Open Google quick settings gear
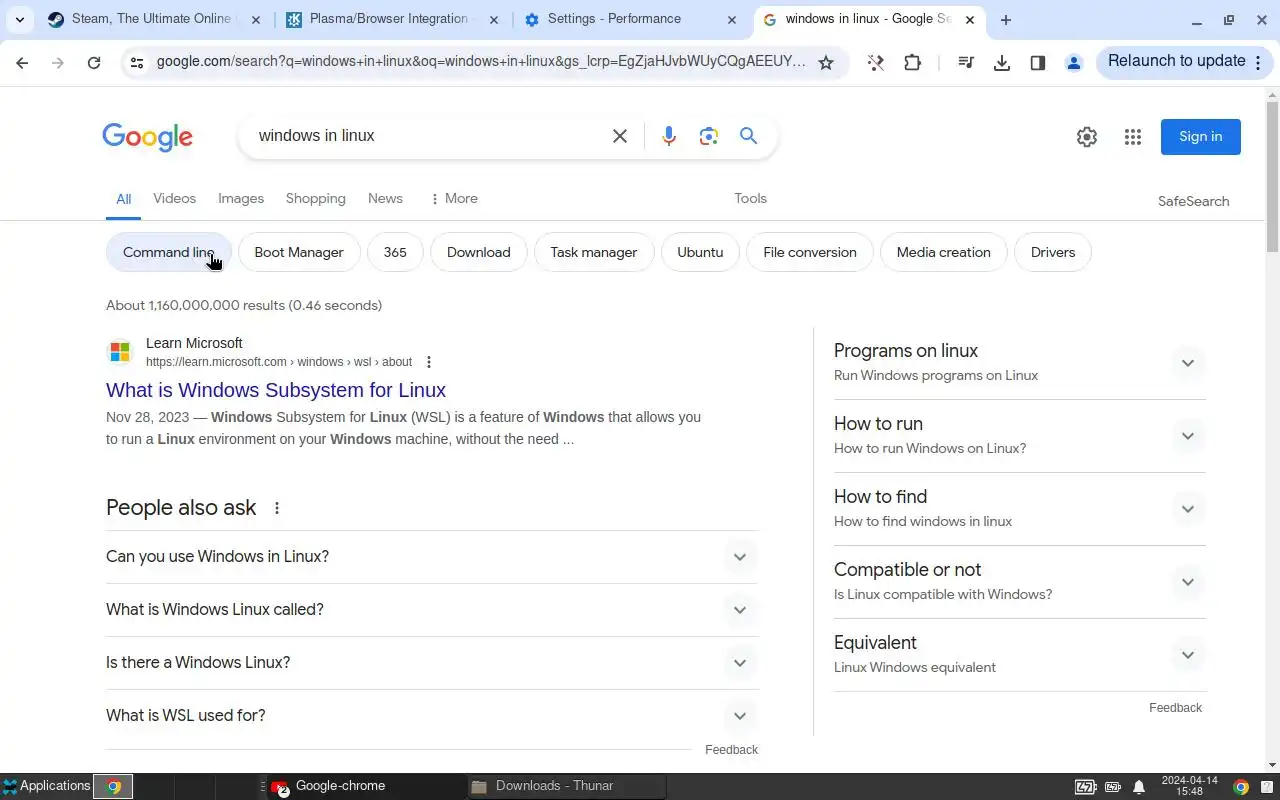 [1087, 137]
